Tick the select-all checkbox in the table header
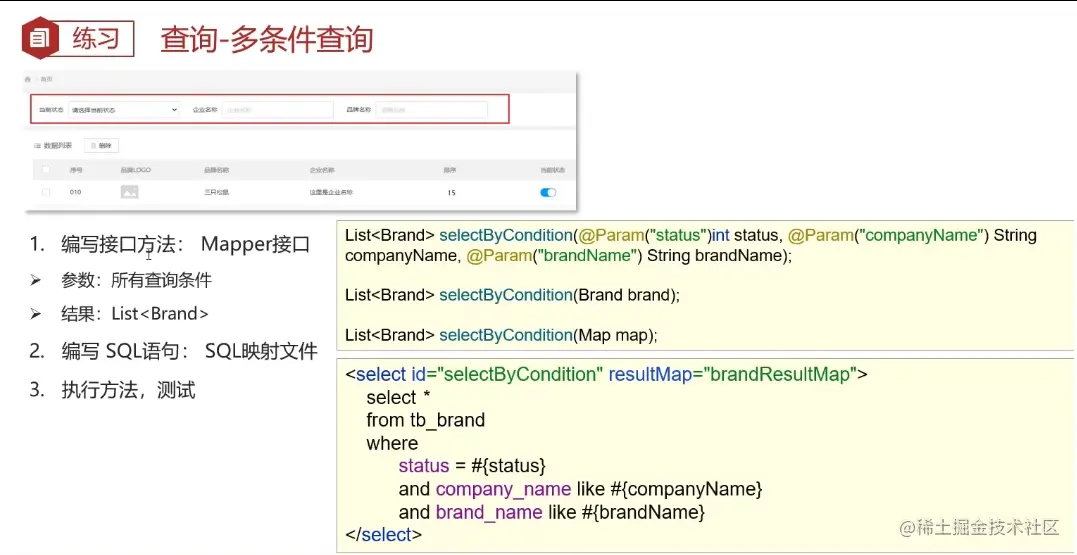 [x=46, y=170]
